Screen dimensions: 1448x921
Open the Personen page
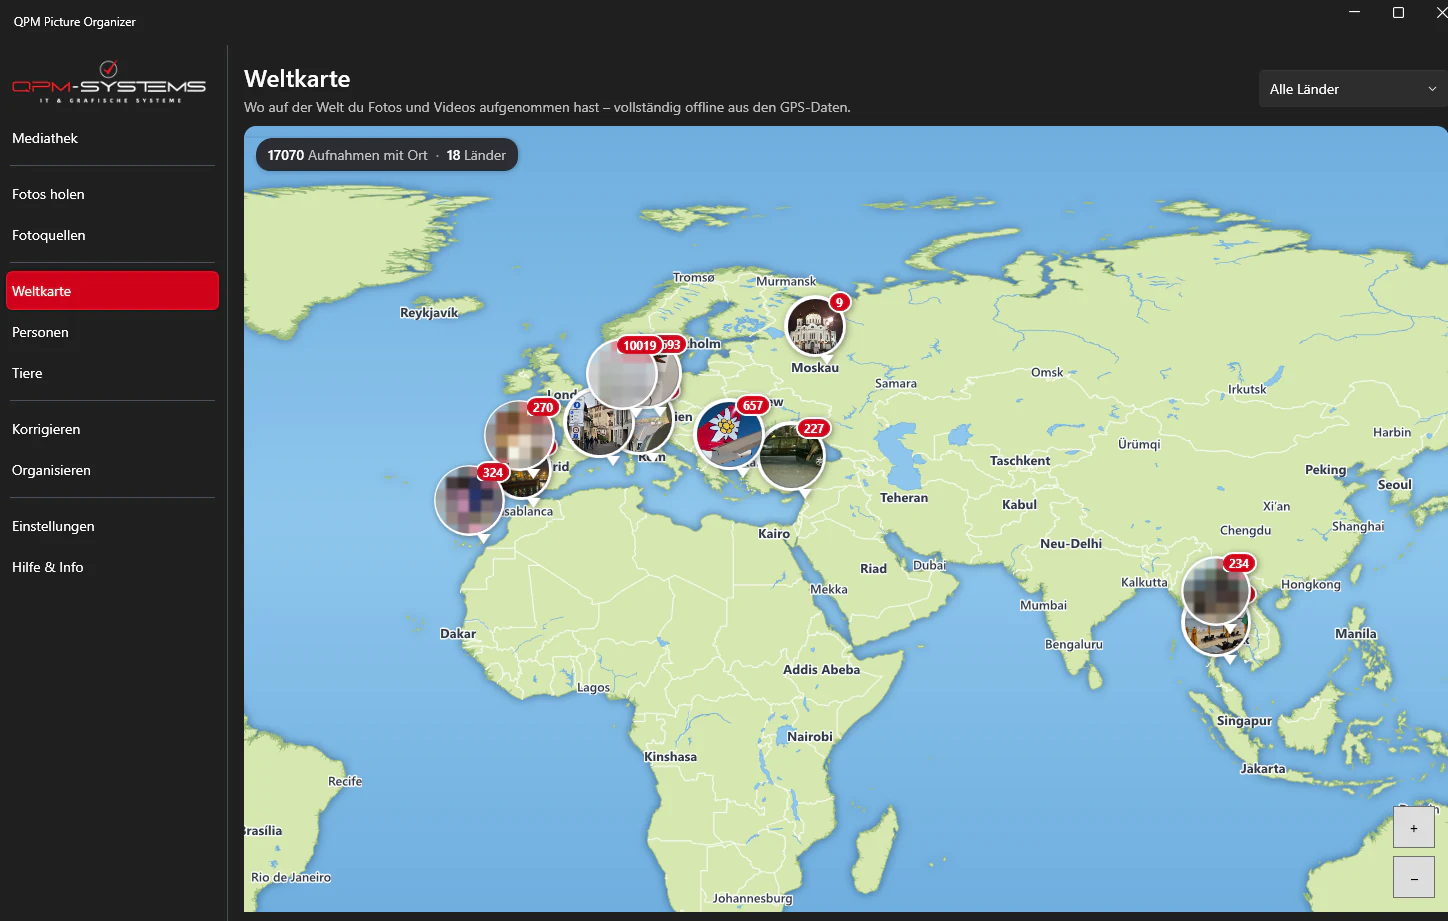[112, 332]
